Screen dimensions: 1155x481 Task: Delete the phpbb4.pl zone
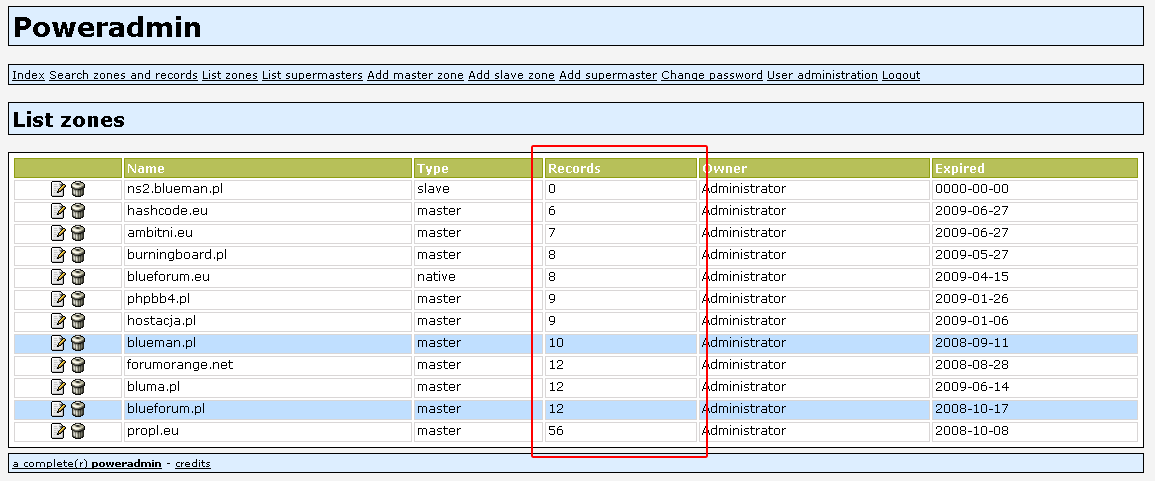[77, 299]
